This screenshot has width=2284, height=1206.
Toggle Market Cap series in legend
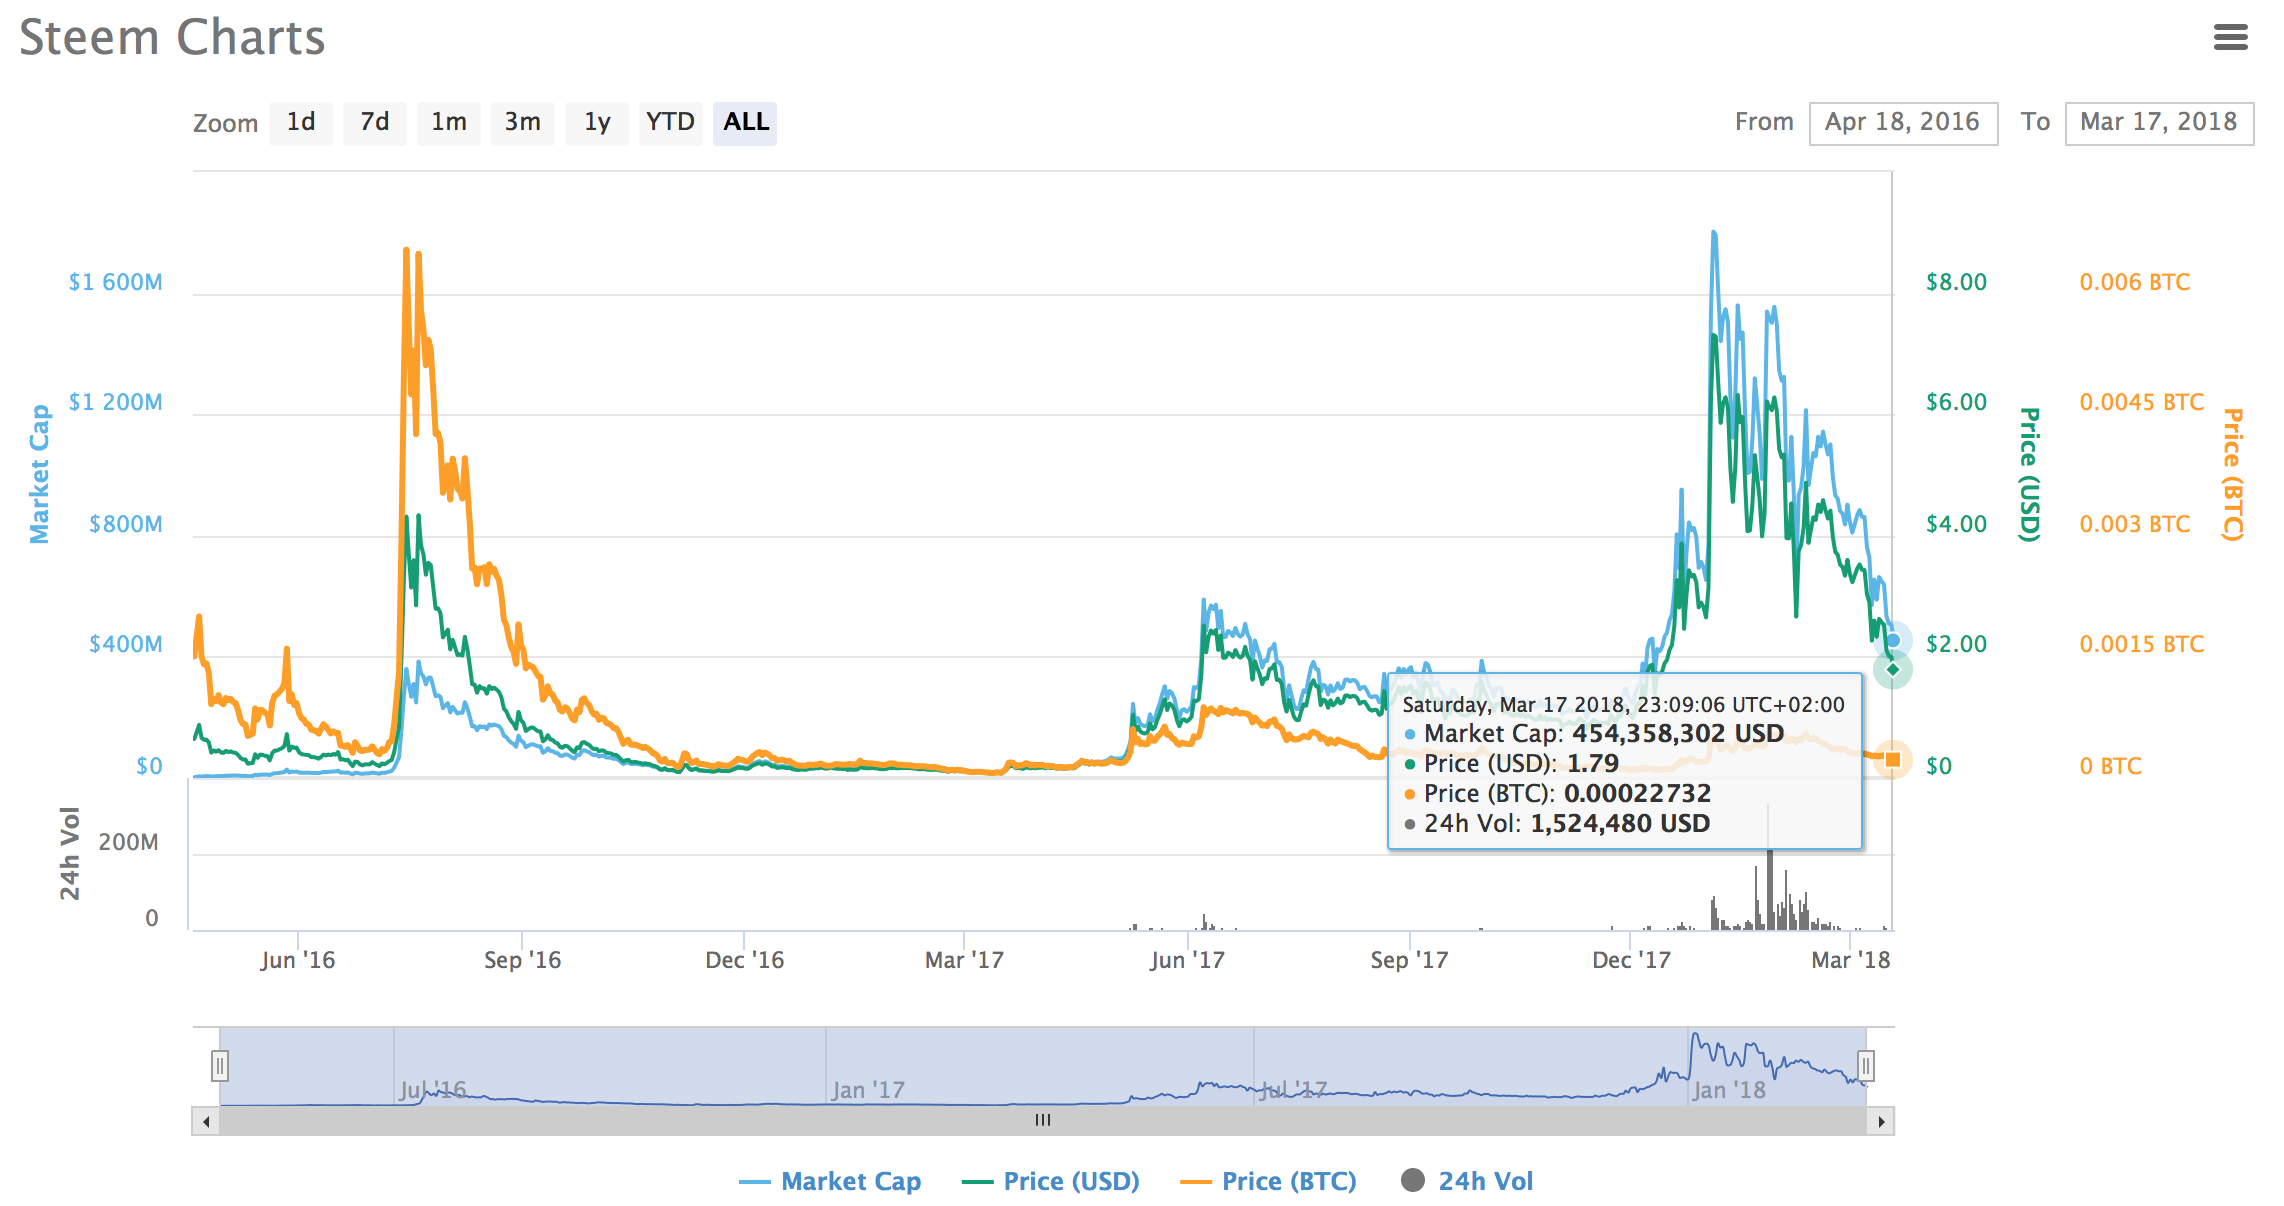(830, 1181)
